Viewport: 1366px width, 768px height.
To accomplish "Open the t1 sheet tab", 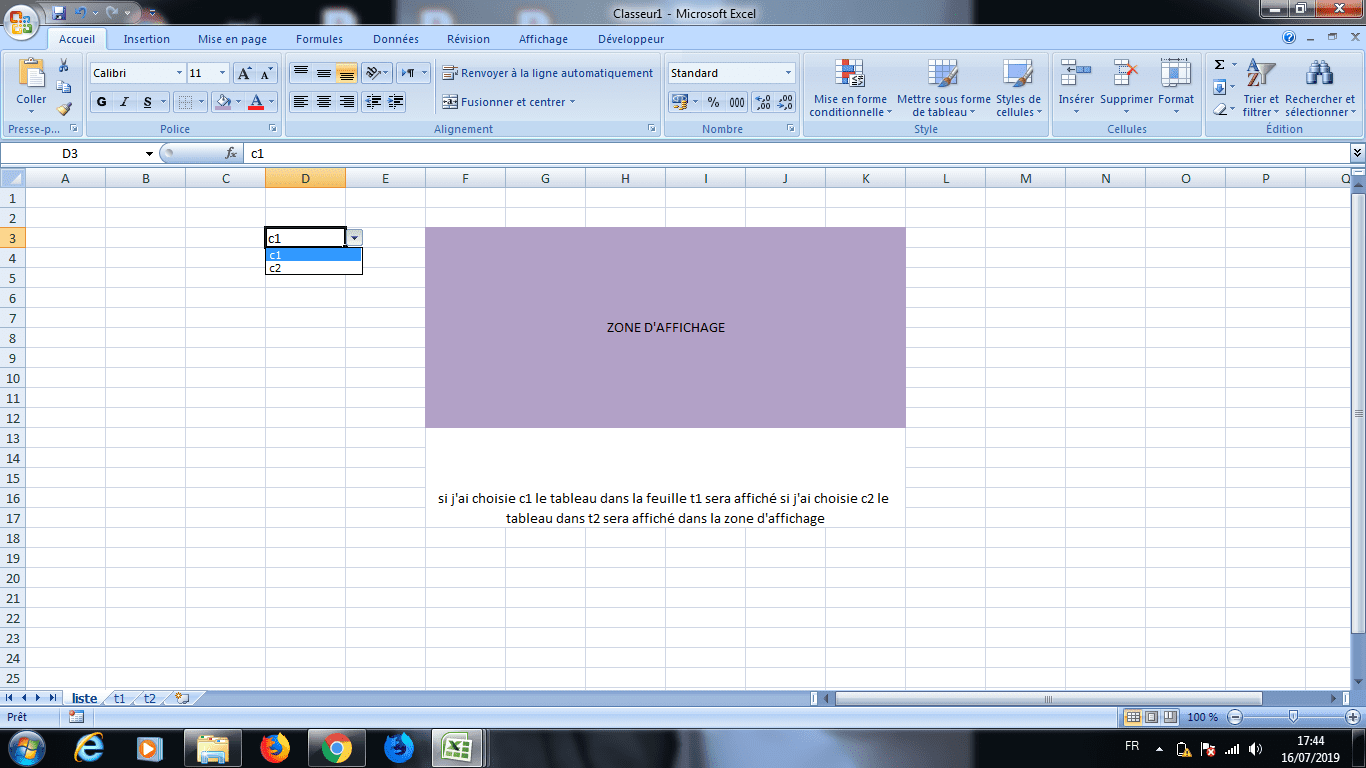I will tap(119, 698).
